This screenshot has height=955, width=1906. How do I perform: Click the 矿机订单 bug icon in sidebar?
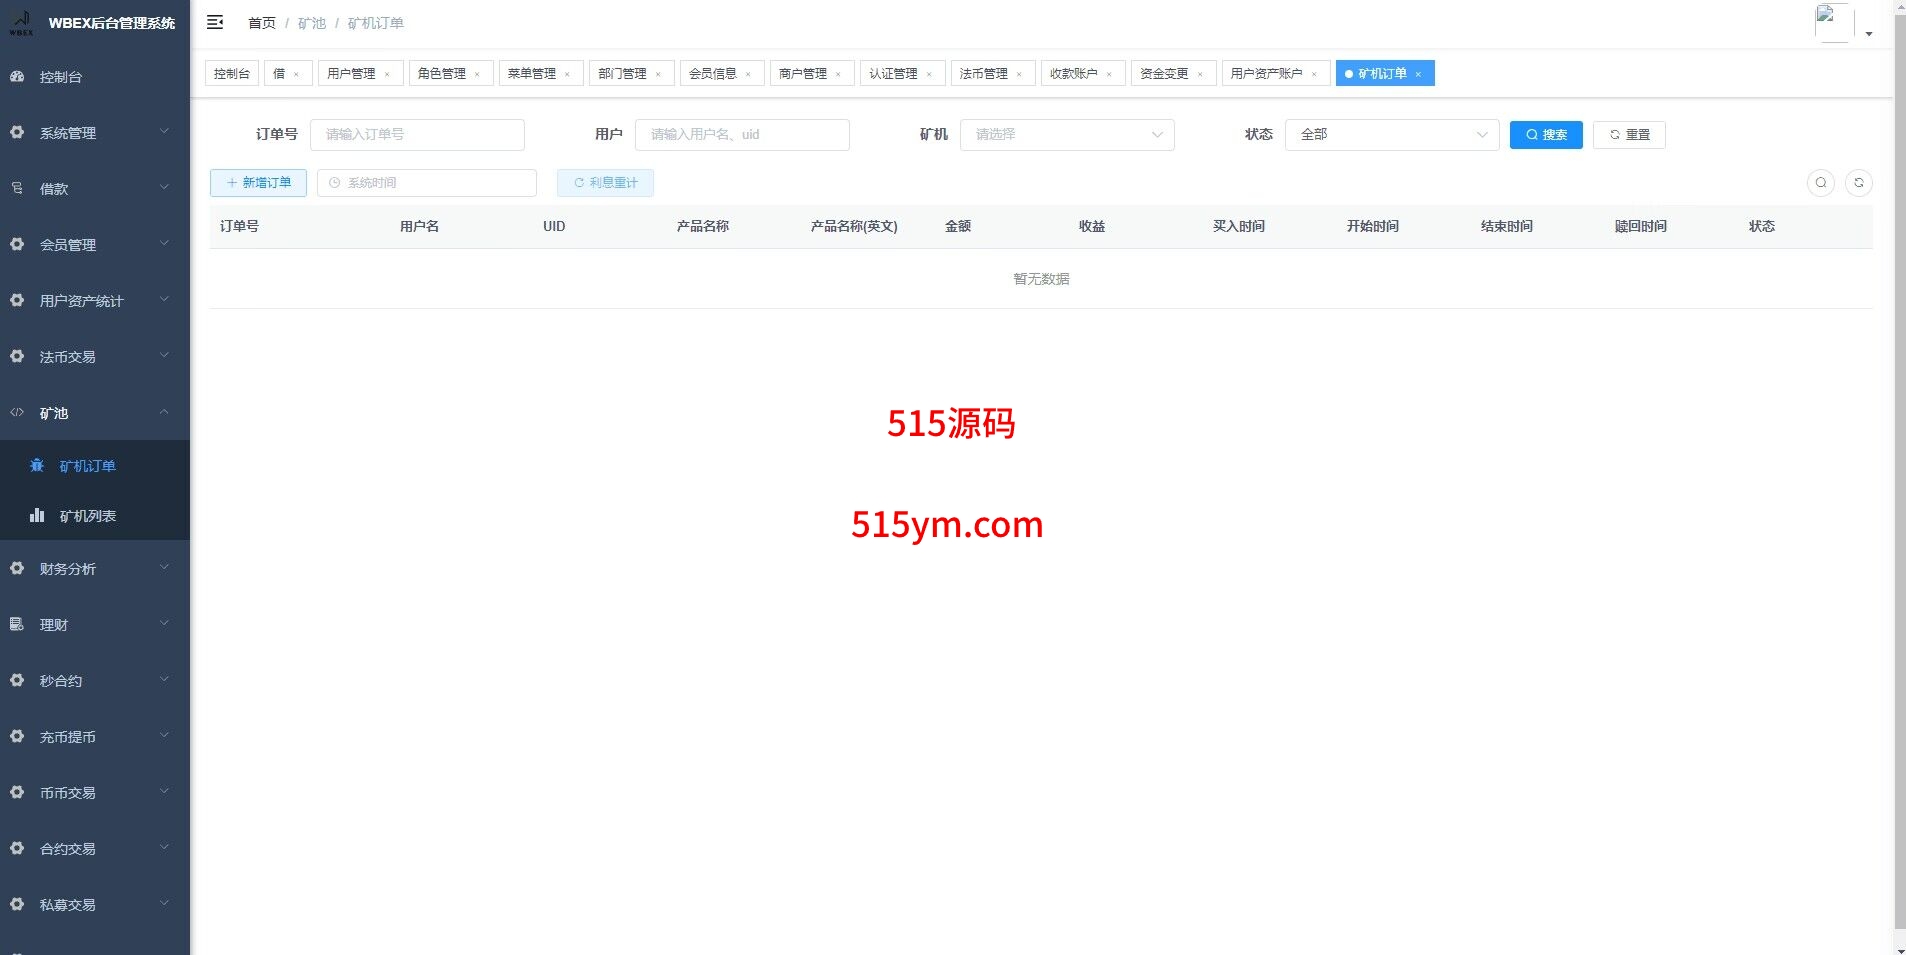tap(37, 466)
